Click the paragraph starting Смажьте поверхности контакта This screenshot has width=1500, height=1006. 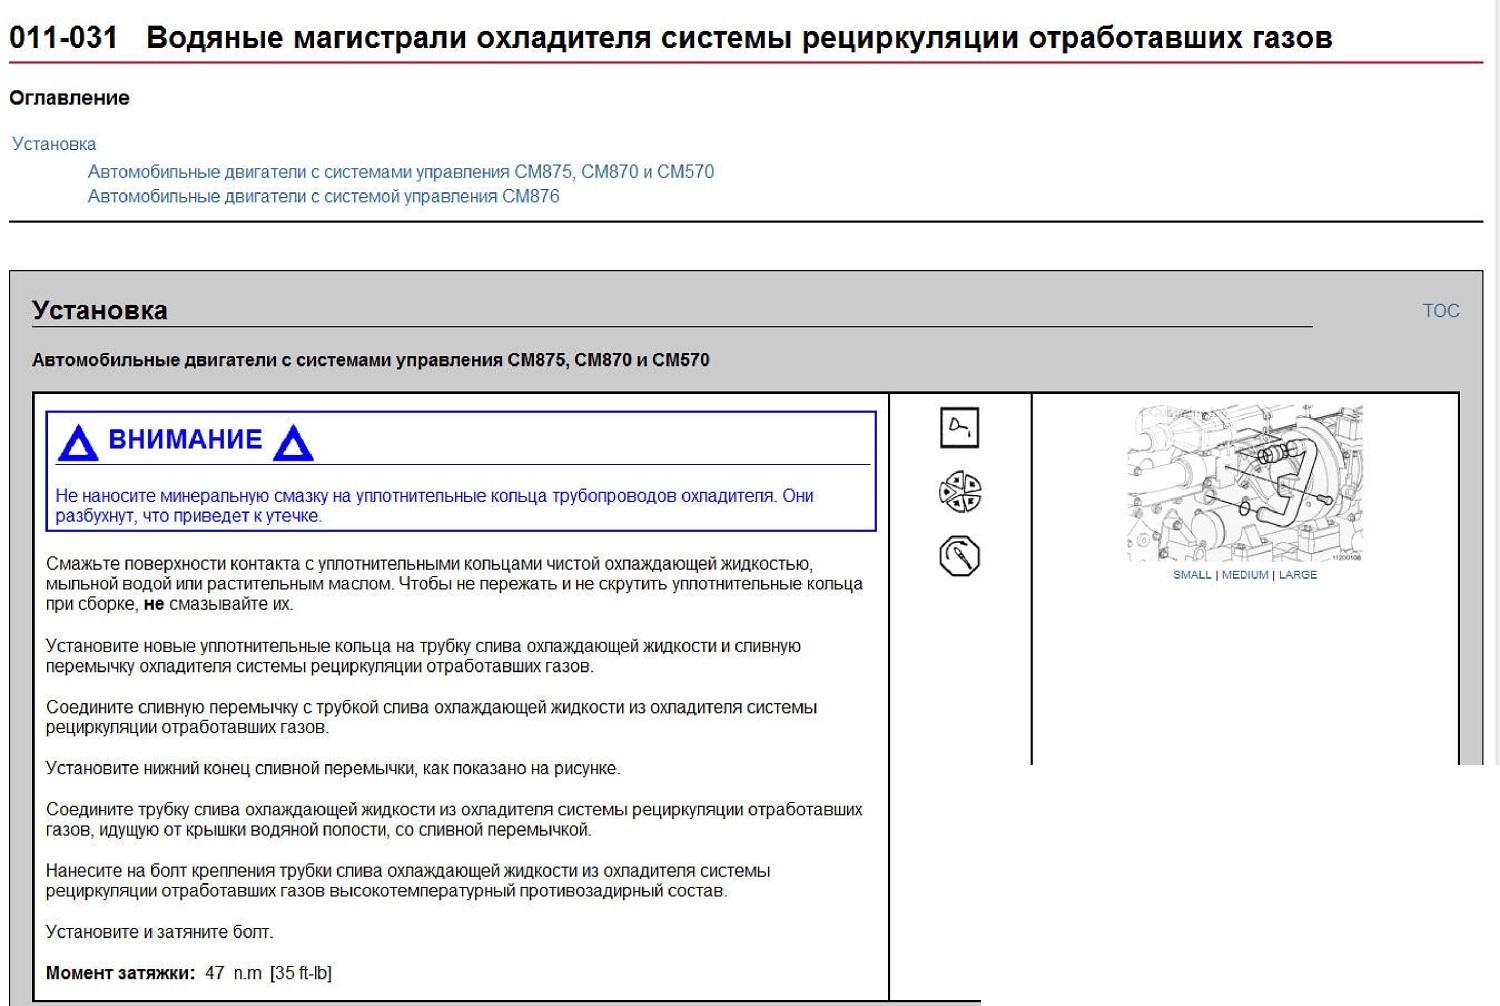(454, 584)
